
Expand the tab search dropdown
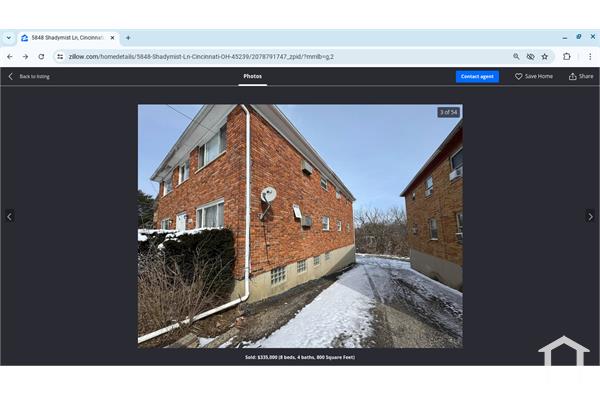point(8,38)
